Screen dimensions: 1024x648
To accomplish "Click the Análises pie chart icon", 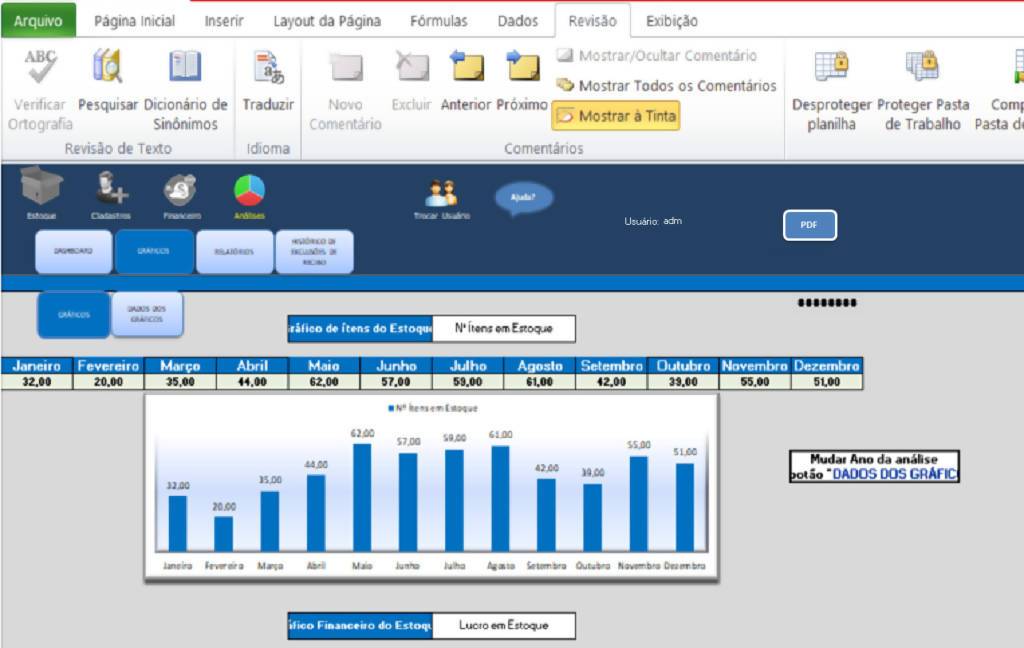I will [x=249, y=189].
